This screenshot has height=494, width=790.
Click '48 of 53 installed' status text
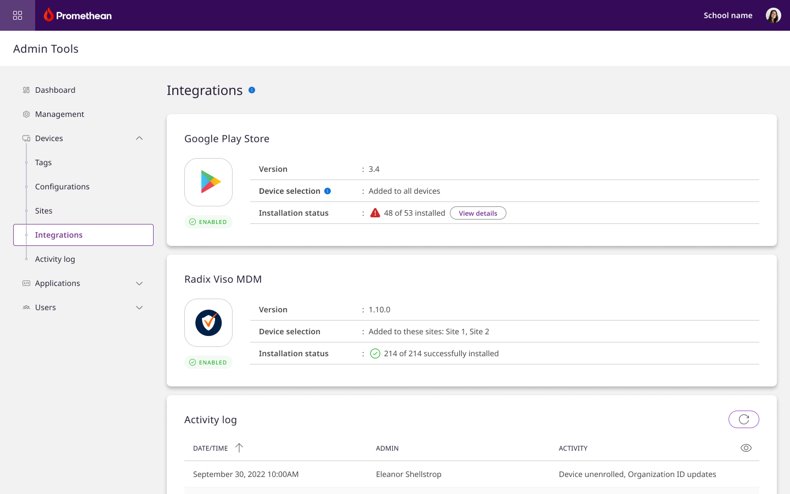coord(414,213)
